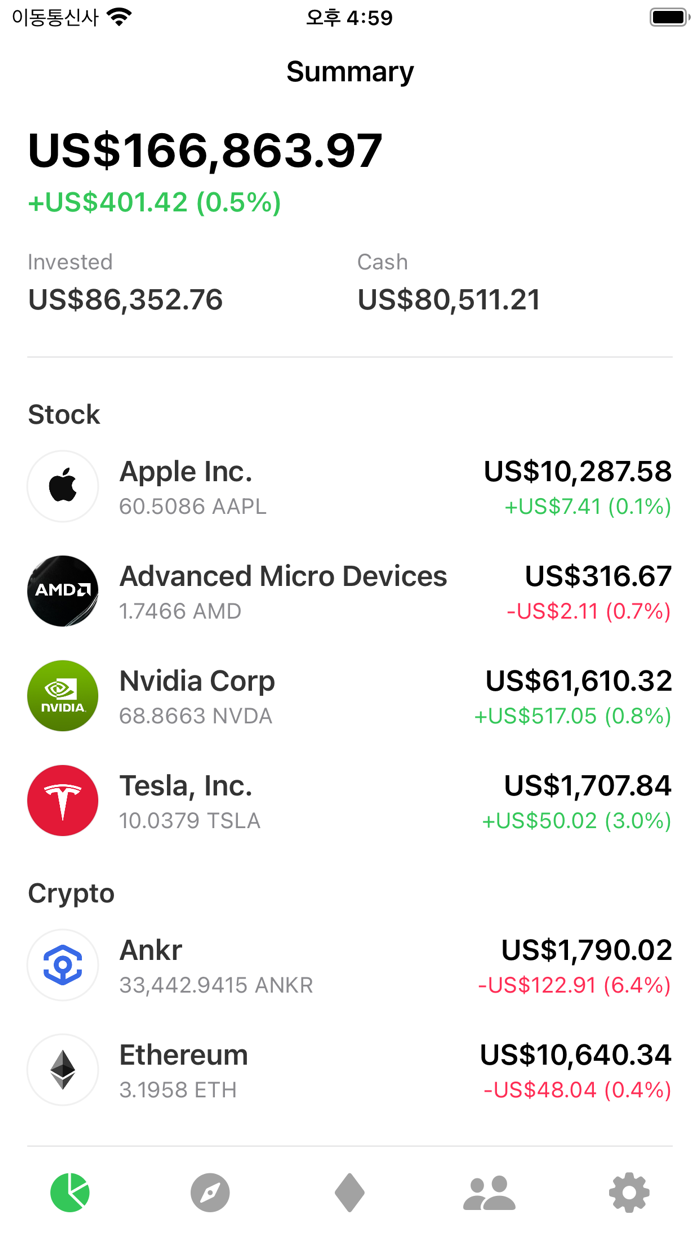Open the Settings gear icon
Viewport: 700px width, 1244px height.
(629, 1192)
